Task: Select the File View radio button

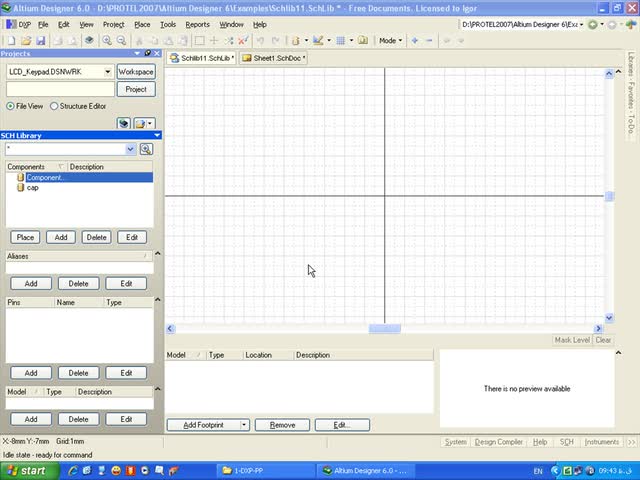Action: [x=11, y=105]
